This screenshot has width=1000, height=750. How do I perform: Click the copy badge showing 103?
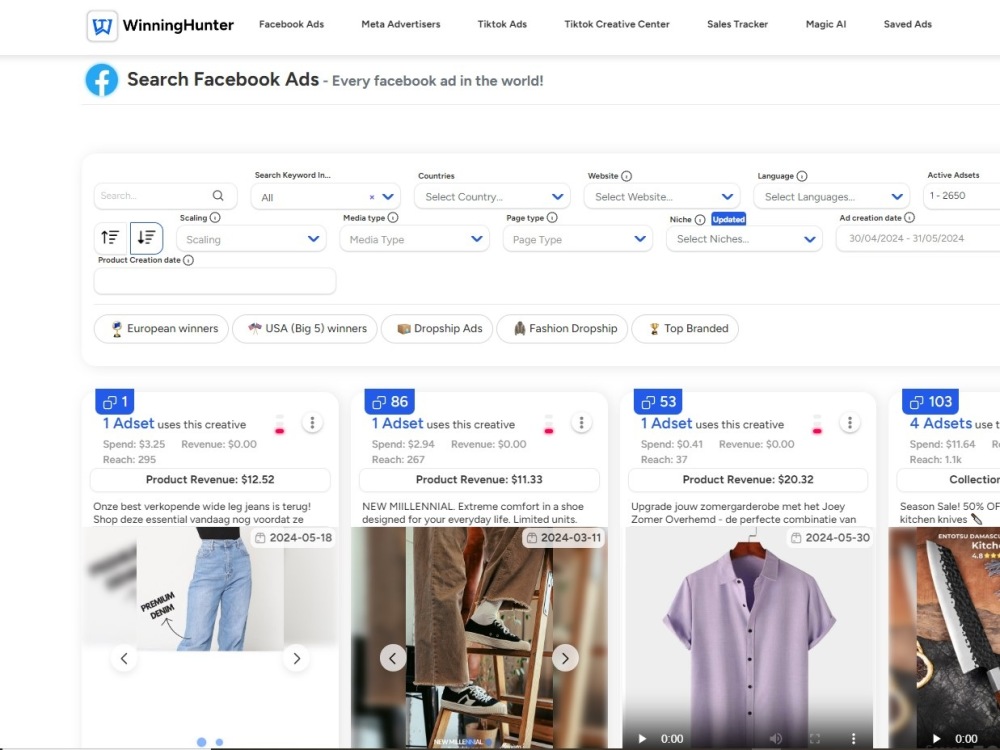pos(930,402)
